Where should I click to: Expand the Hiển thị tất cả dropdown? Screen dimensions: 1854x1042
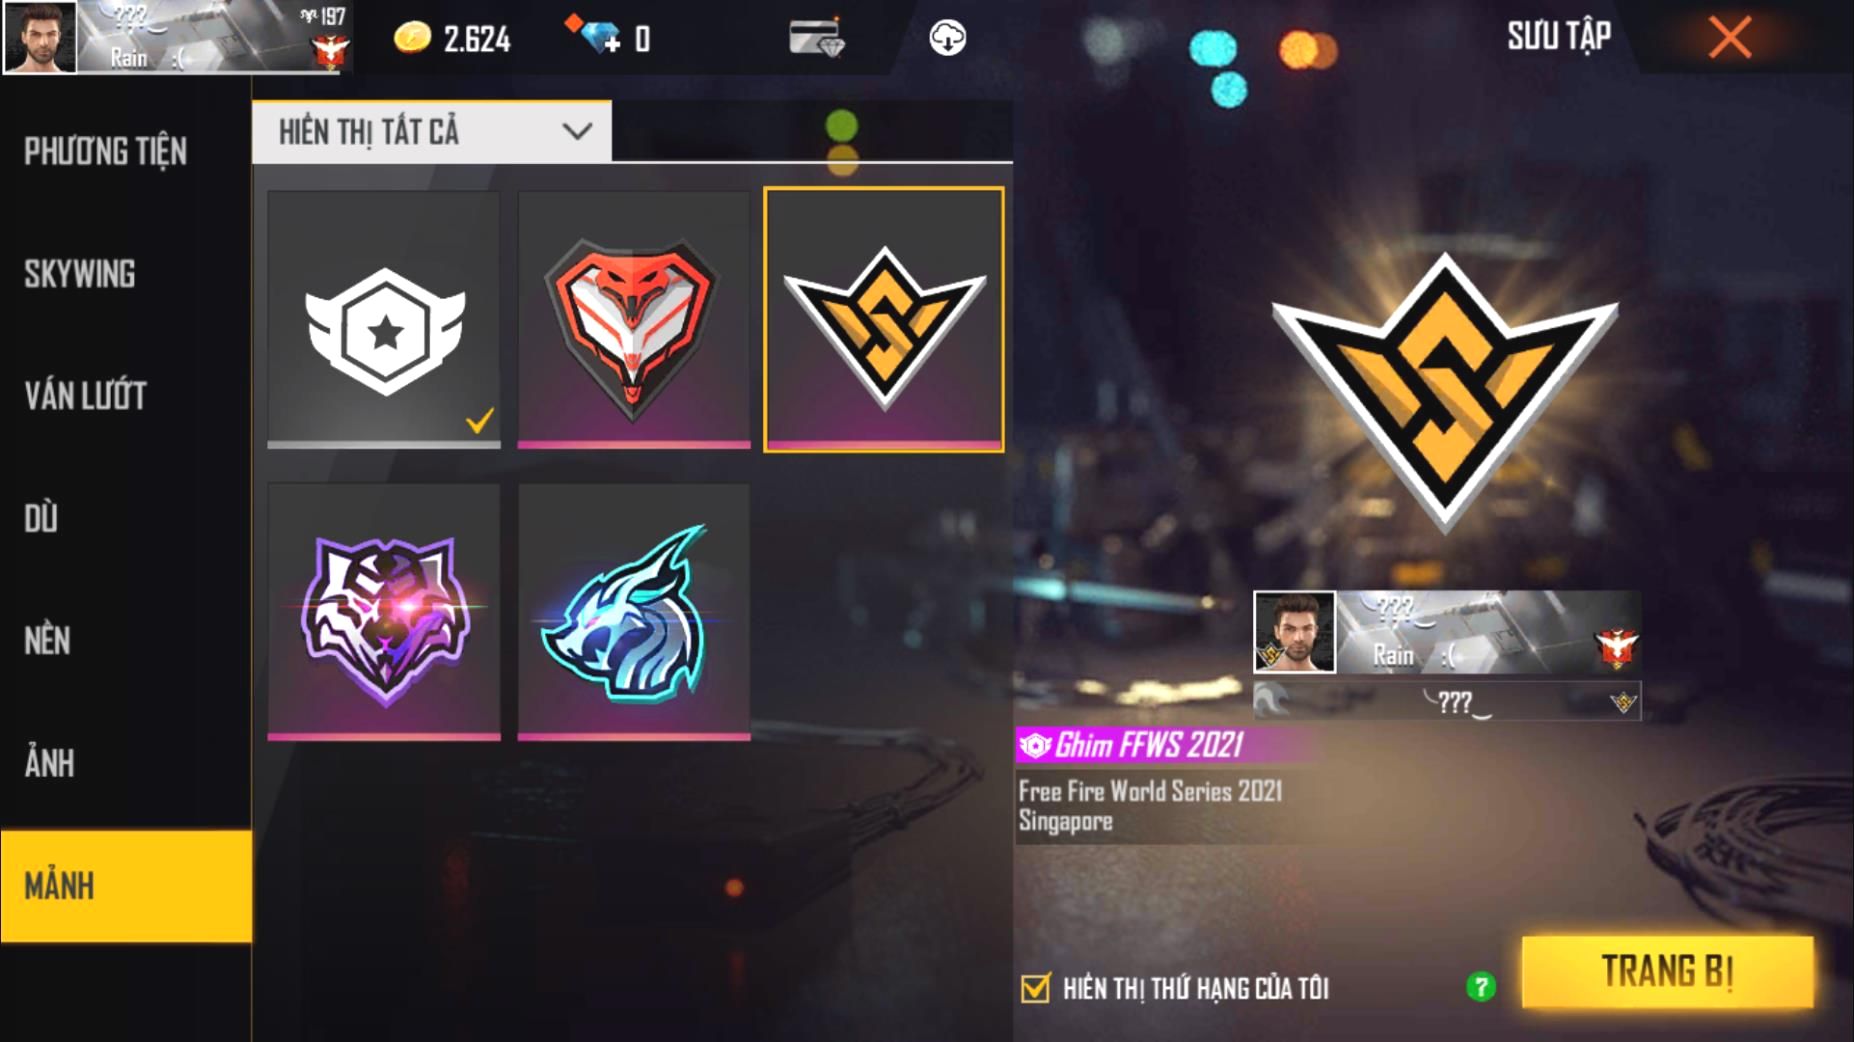(432, 131)
